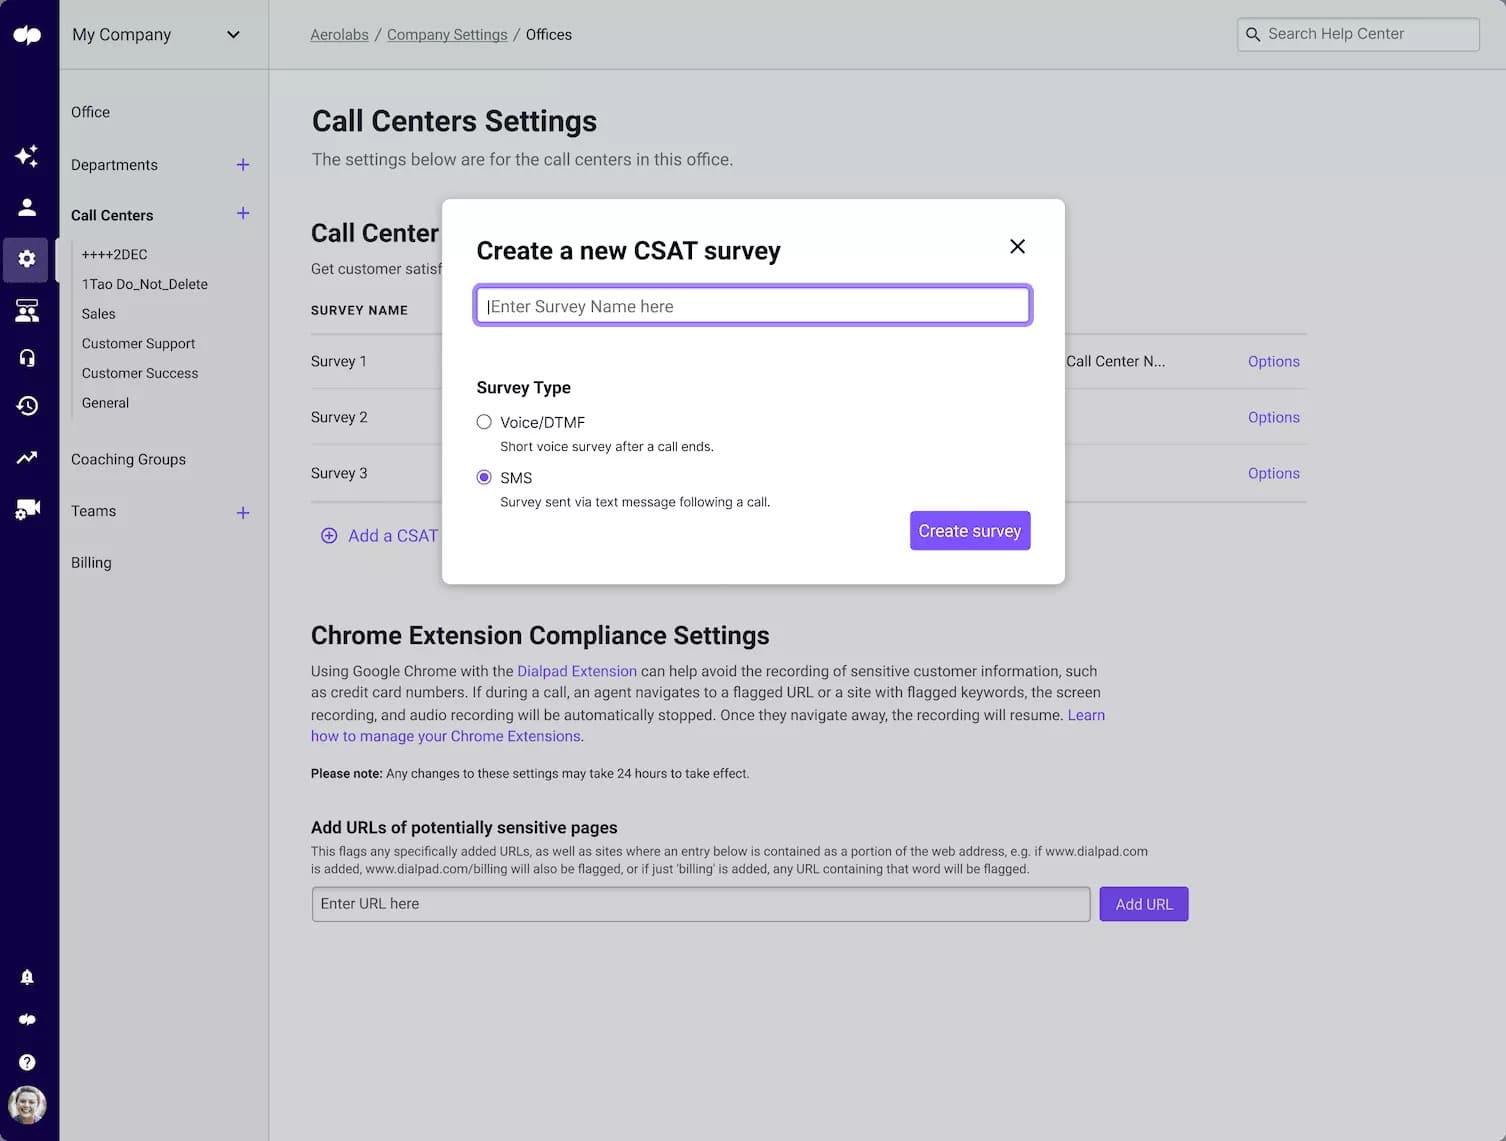Image resolution: width=1506 pixels, height=1141 pixels.
Task: Go to Company Settings breadcrumb
Action: [447, 34]
